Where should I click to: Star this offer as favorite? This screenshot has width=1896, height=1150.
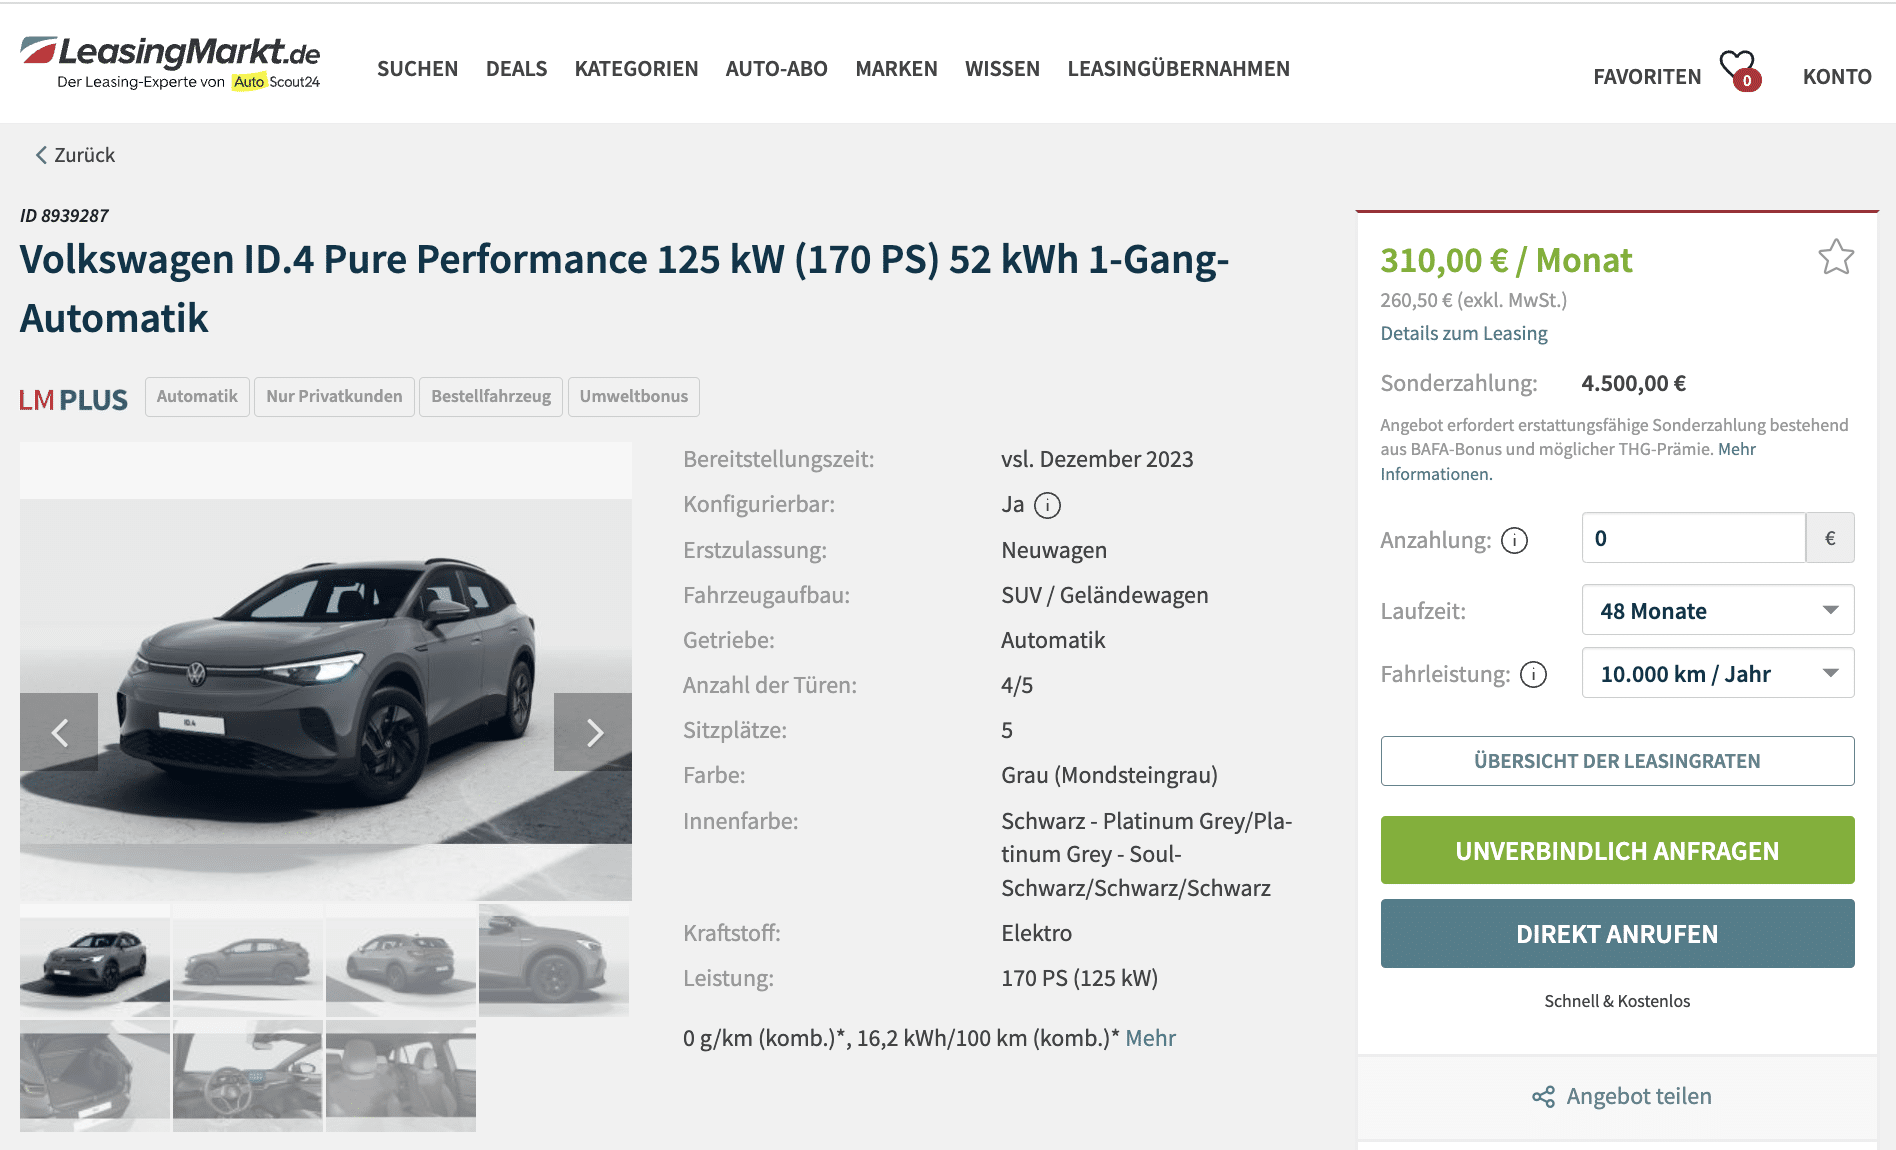click(1836, 258)
